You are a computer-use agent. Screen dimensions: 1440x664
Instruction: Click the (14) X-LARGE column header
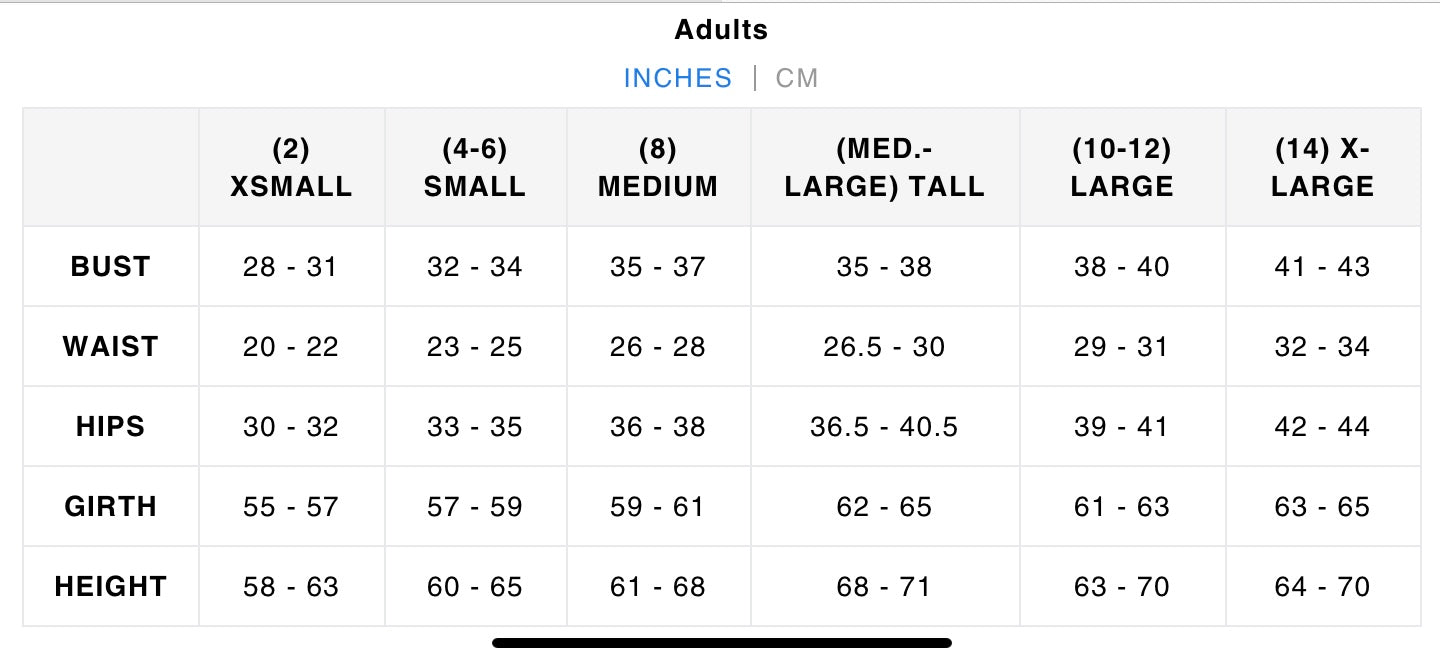pos(1323,168)
